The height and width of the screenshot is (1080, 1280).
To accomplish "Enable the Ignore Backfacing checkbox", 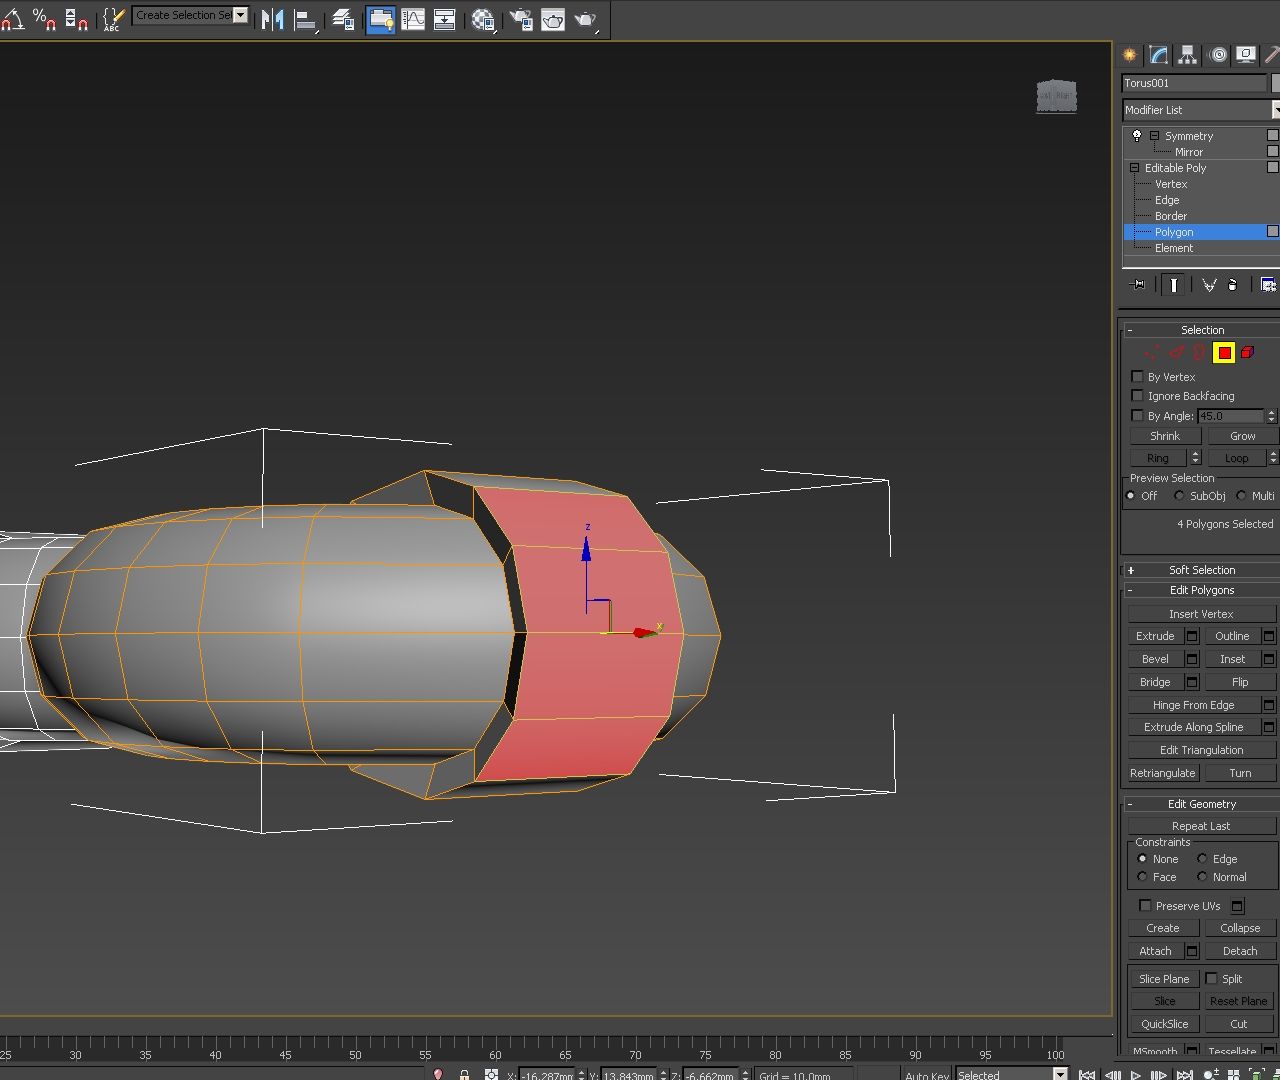I will (1137, 396).
